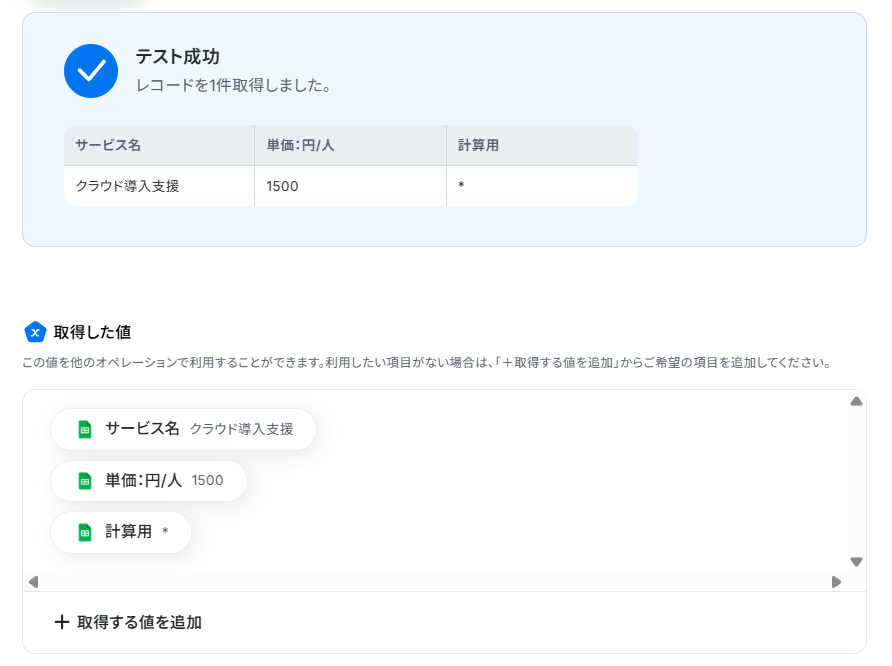The width and height of the screenshot is (892, 666).
Task: Click the サービス名 table column header
Action: (159, 146)
